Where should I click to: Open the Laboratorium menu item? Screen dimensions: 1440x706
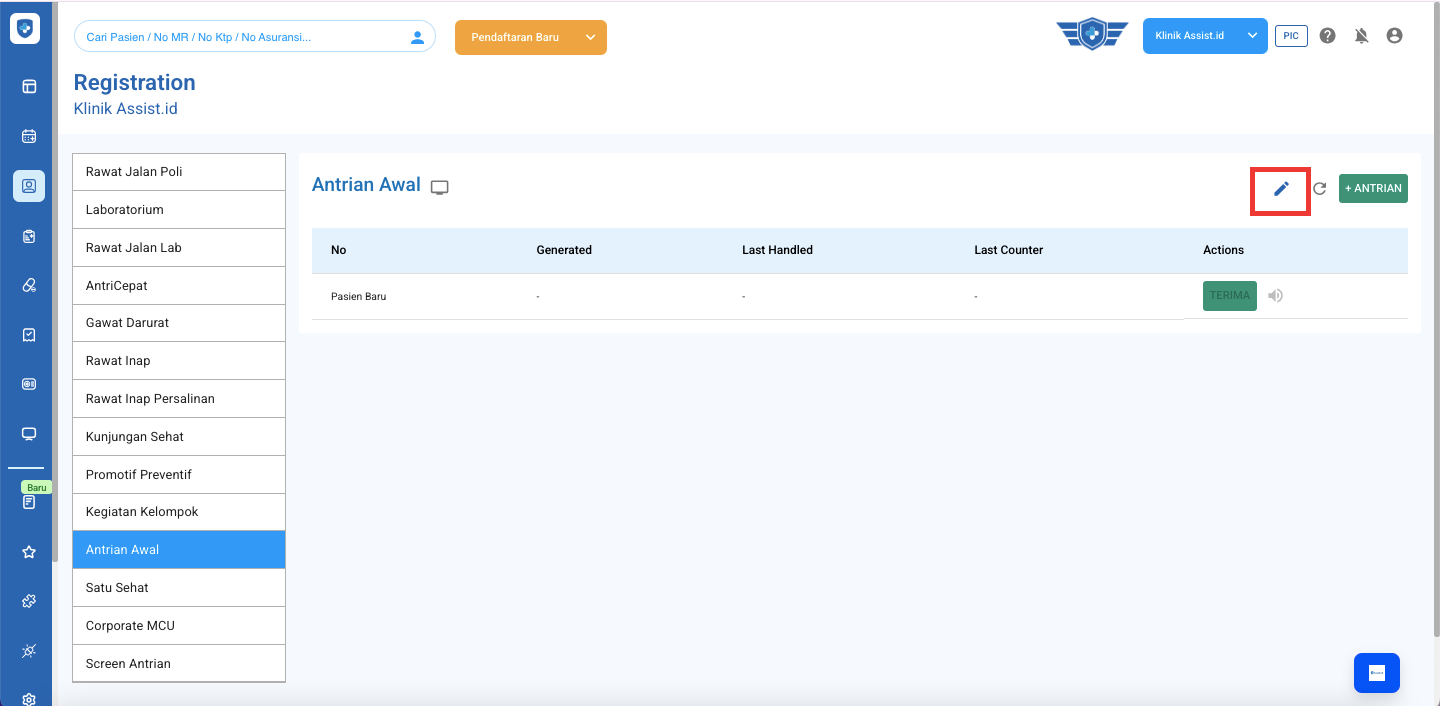[x=179, y=210]
